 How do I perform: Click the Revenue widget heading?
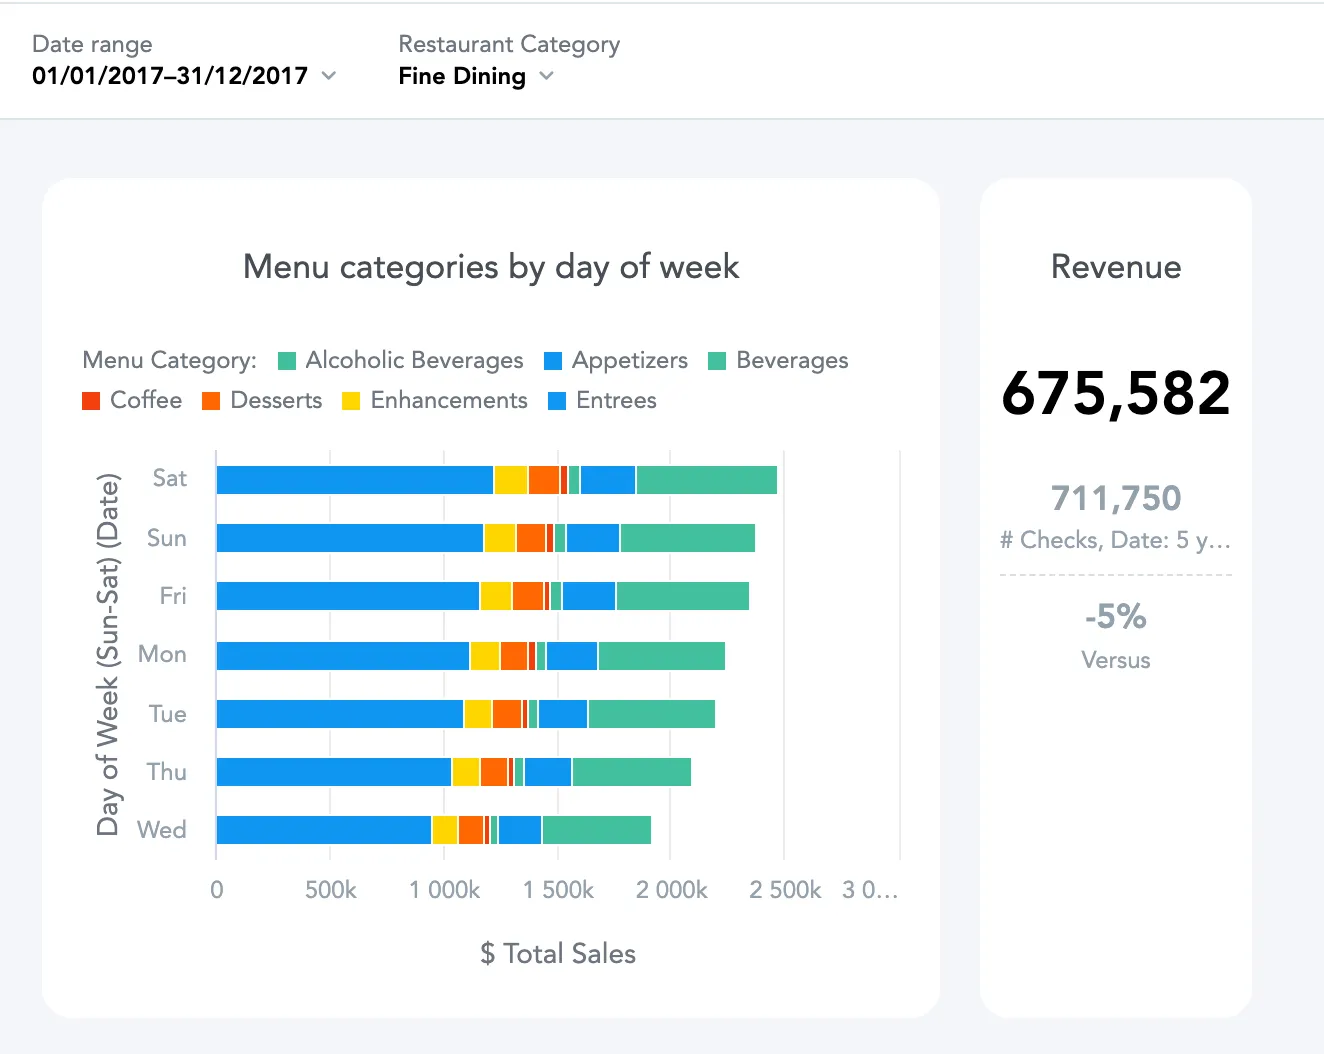(1115, 267)
